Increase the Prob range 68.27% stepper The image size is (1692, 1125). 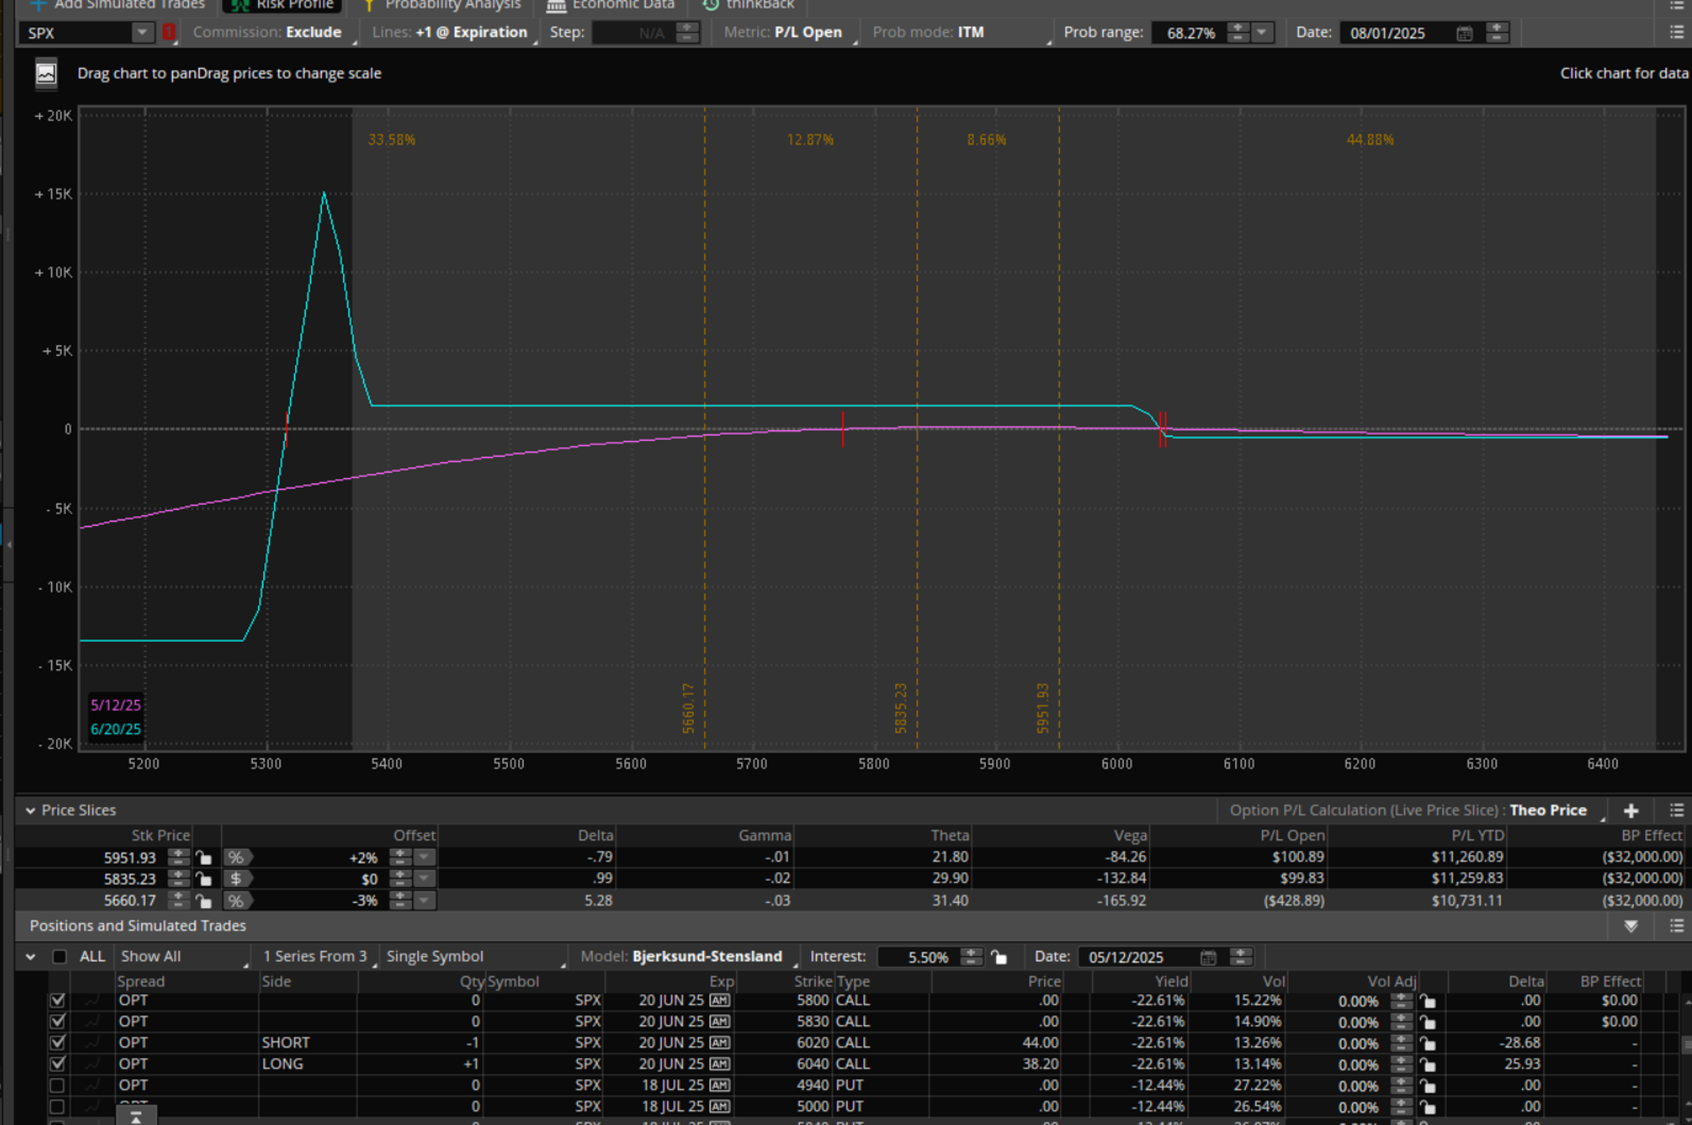click(1238, 27)
